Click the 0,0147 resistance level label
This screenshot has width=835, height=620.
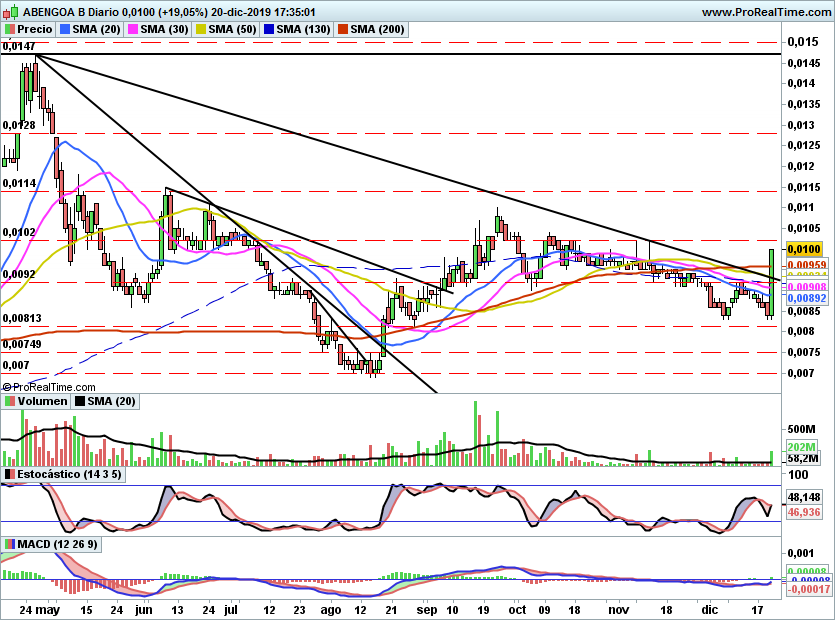(x=18, y=62)
